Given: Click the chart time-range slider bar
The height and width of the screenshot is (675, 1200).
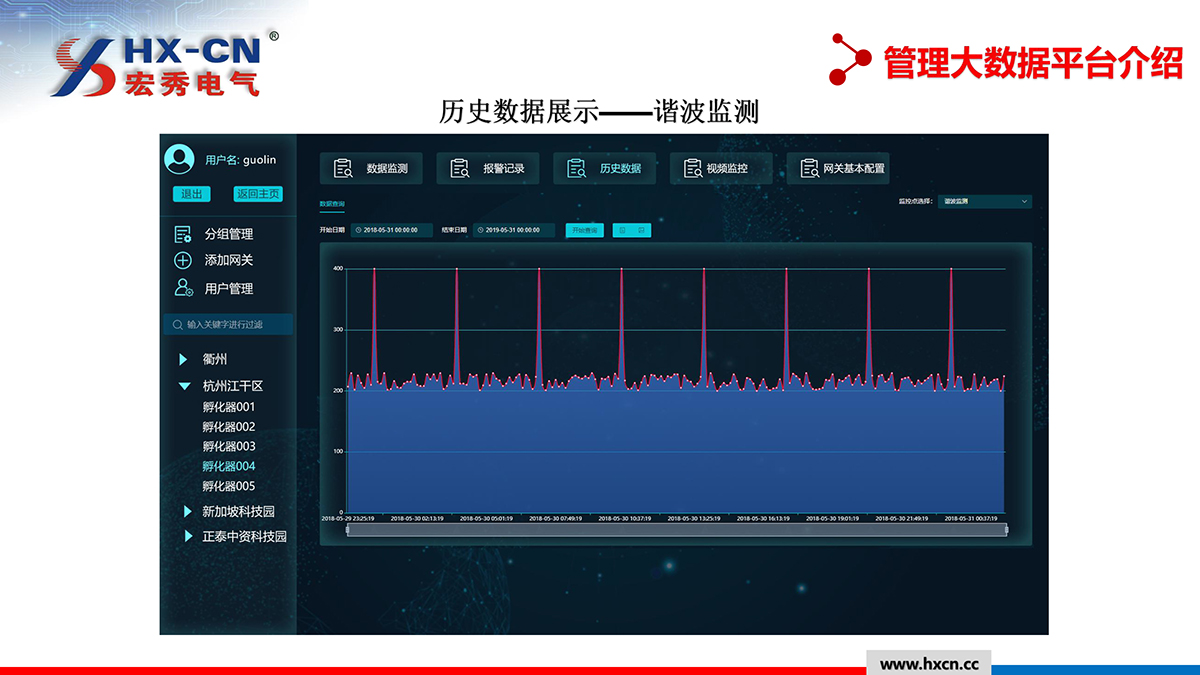Looking at the screenshot, I should (676, 530).
